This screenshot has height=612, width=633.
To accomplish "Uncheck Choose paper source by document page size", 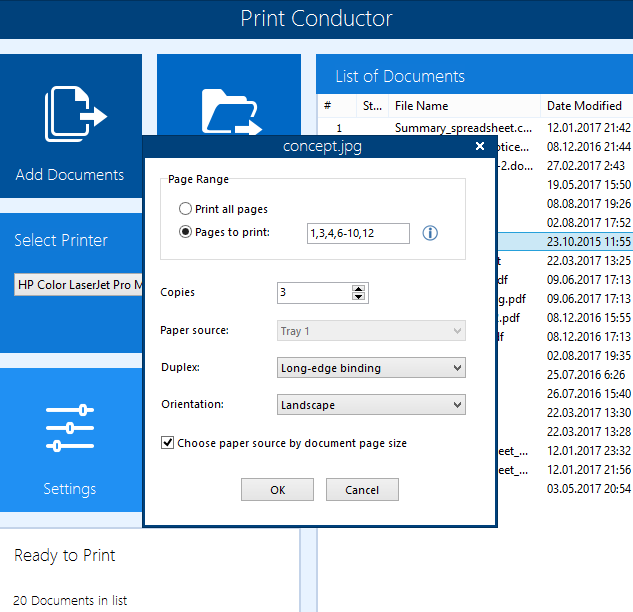I will (168, 442).
